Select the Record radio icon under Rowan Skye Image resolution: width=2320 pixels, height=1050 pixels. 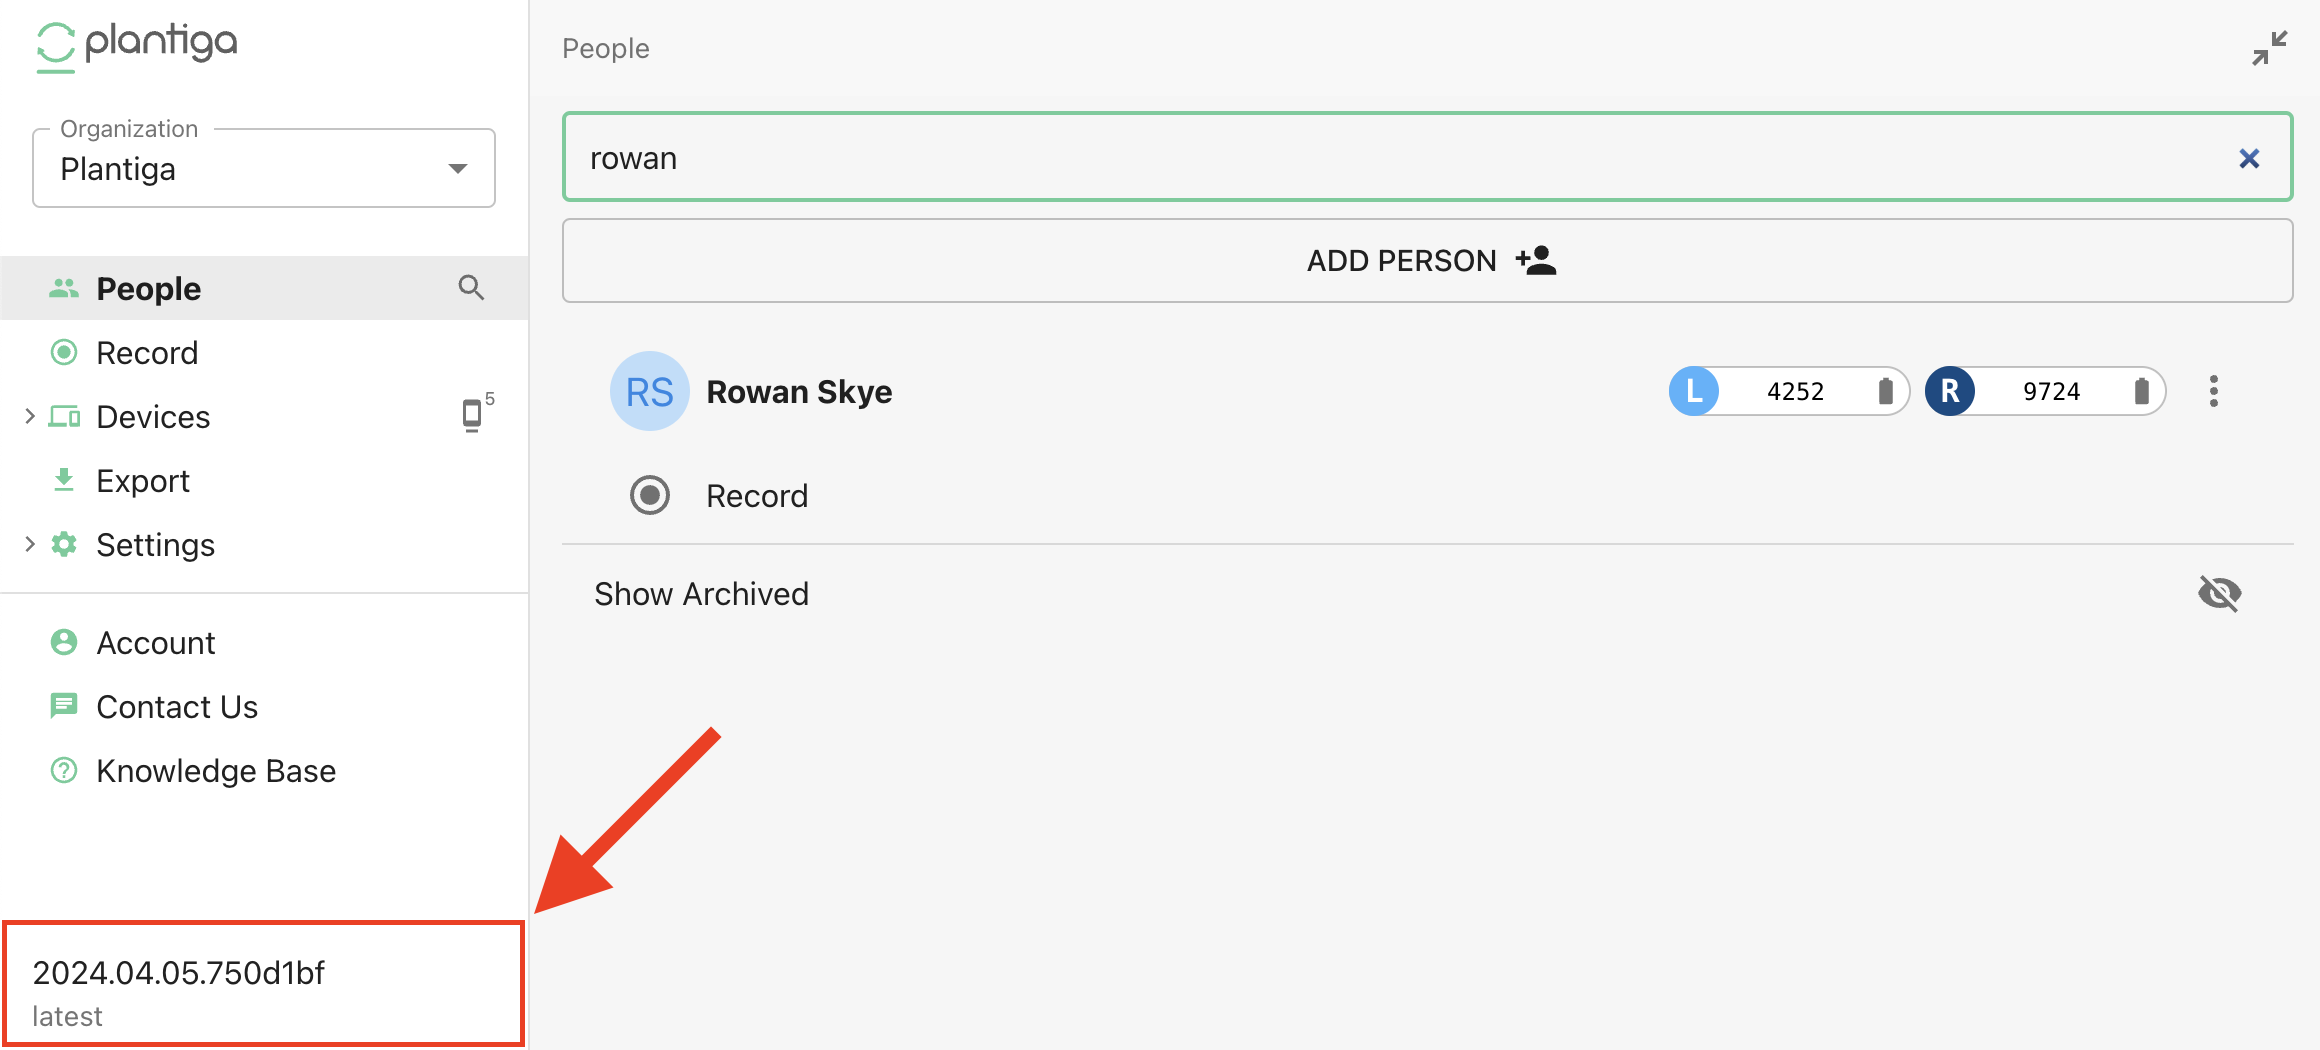pos(650,495)
